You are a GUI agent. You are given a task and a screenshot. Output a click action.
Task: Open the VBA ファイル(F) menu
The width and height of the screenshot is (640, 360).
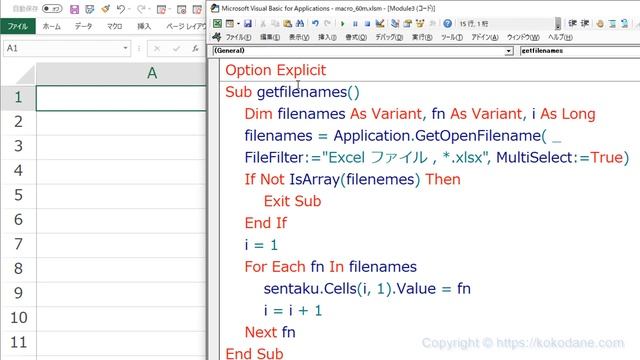coord(238,37)
